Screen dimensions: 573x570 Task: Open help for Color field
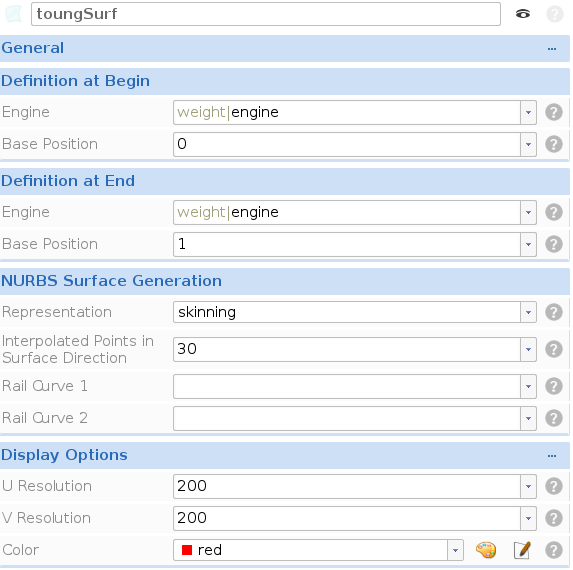[x=554, y=550]
